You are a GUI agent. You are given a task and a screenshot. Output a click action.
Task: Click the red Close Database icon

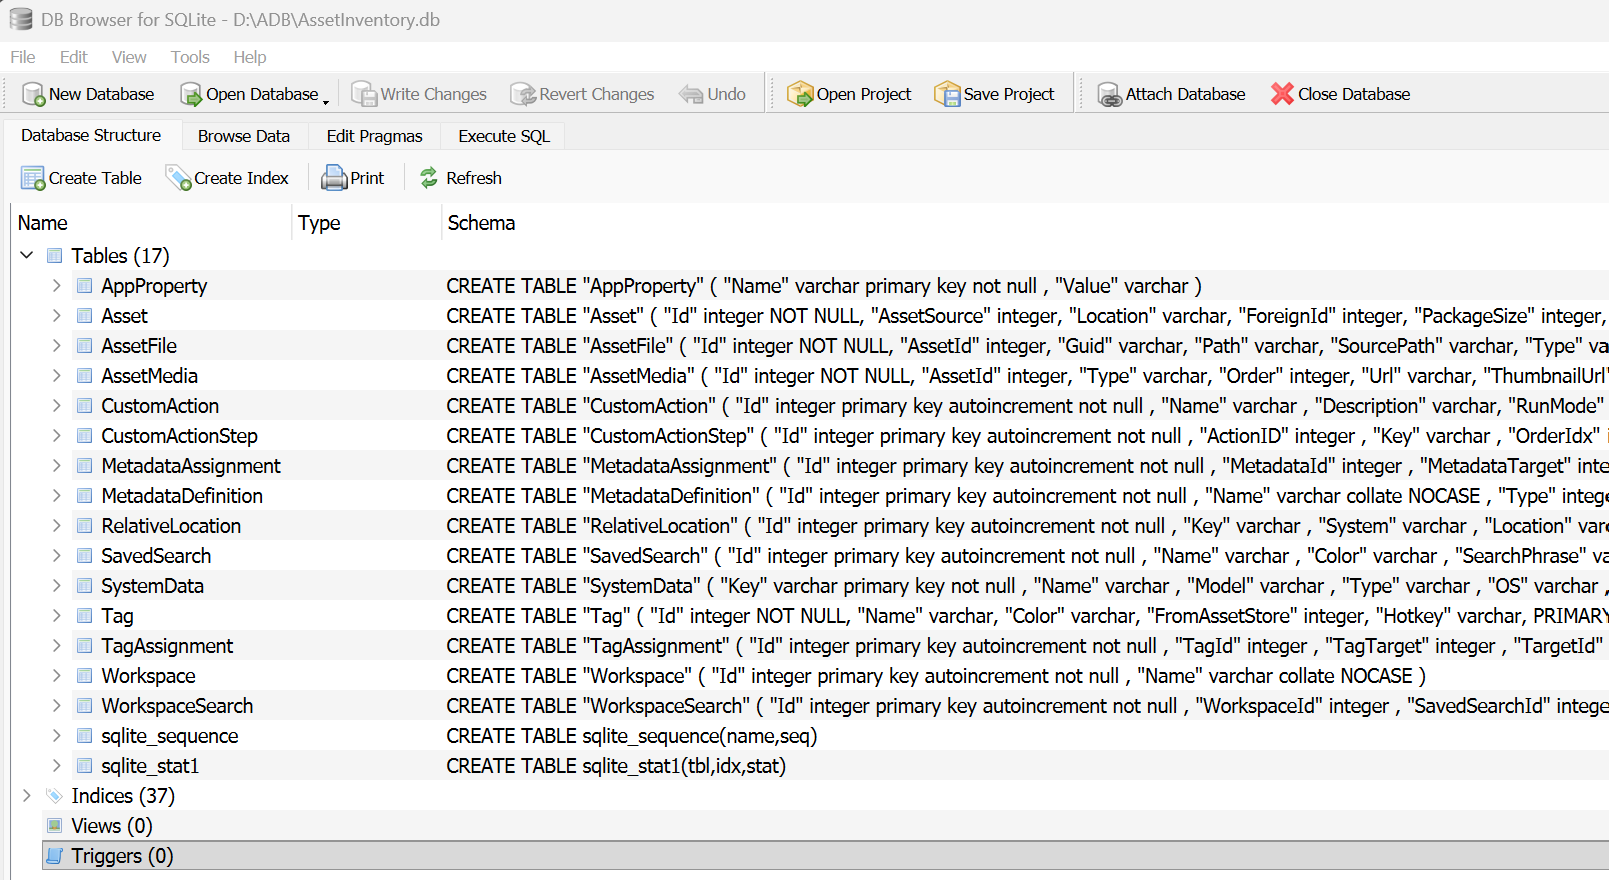1282,94
